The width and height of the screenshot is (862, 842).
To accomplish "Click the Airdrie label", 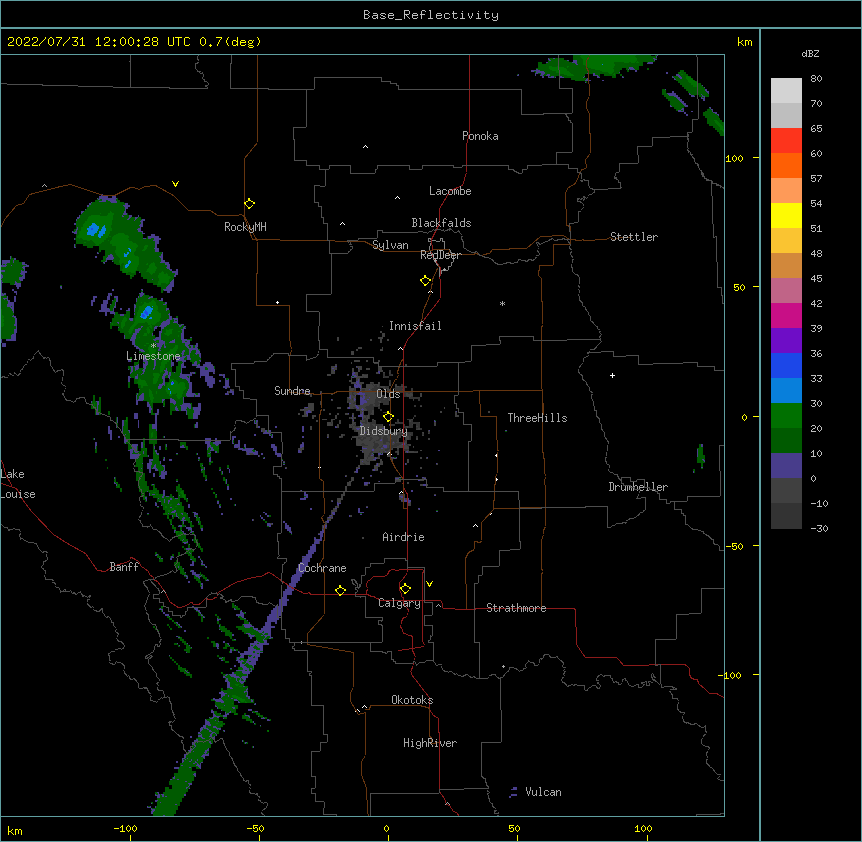I will coord(404,537).
